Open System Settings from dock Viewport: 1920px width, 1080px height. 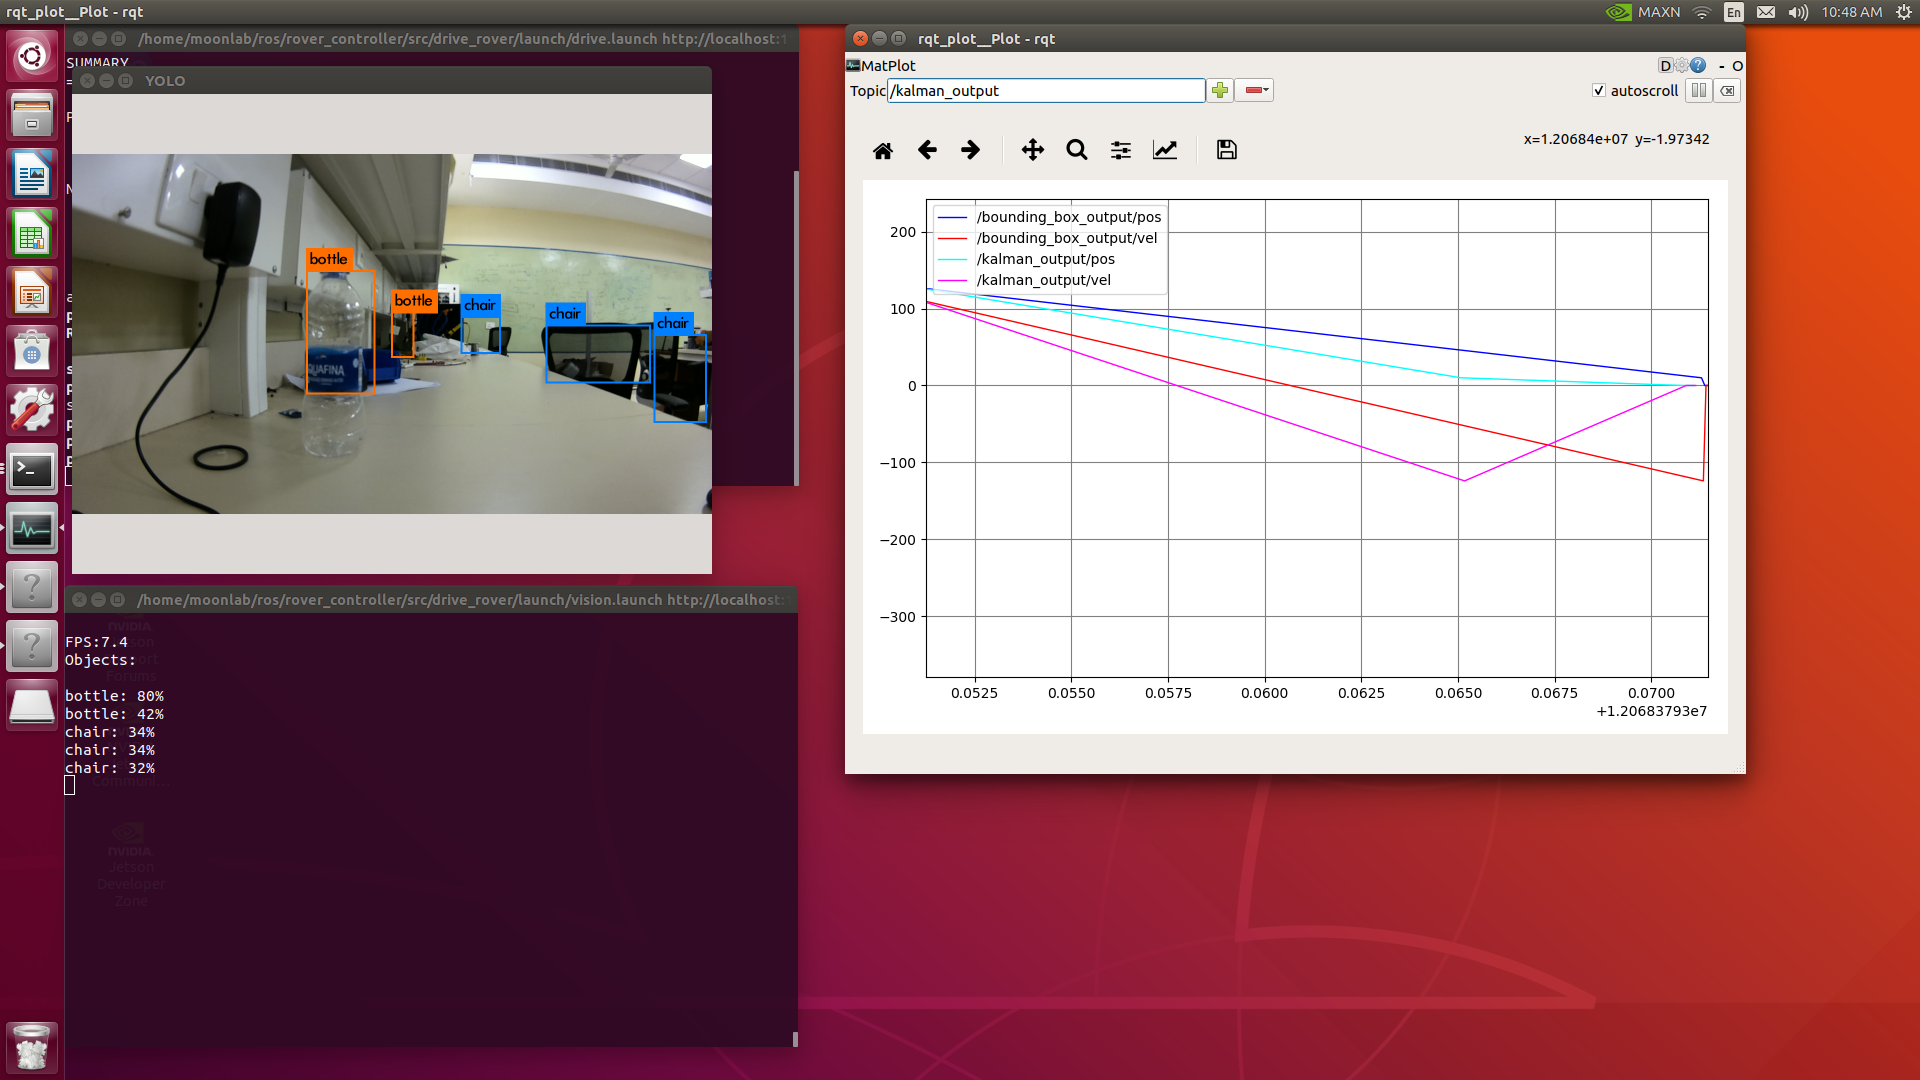pos(32,410)
